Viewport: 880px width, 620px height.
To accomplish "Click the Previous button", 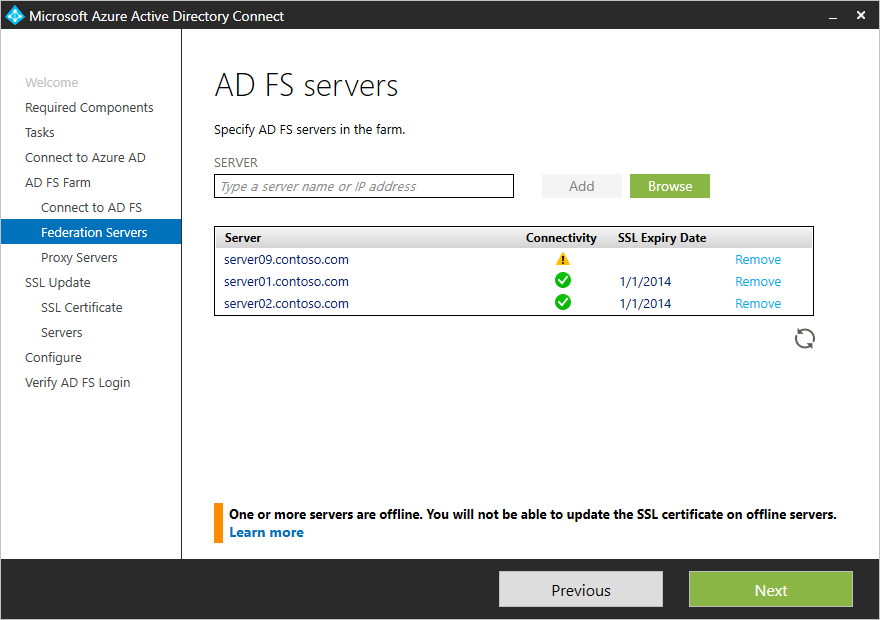I will [580, 589].
